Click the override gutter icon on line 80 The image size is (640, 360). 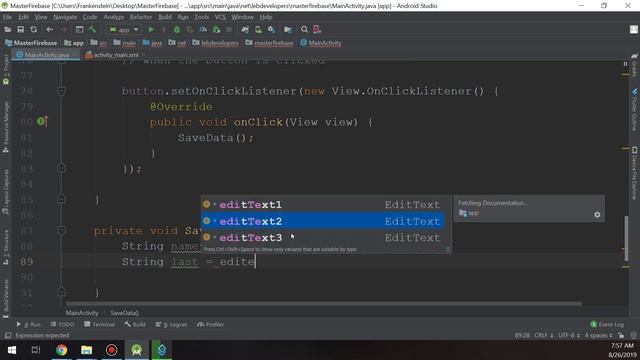[x=42, y=121]
